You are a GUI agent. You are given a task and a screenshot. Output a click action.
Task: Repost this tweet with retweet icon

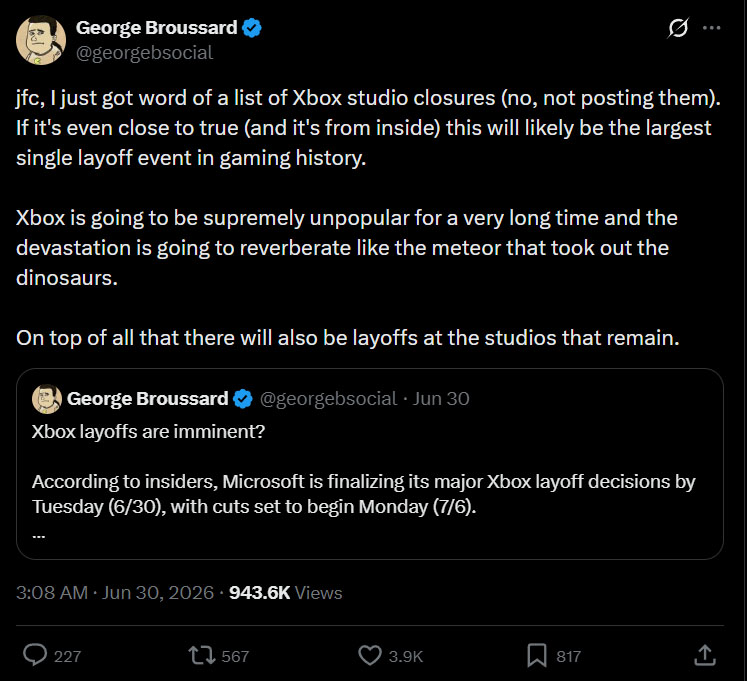click(202, 655)
